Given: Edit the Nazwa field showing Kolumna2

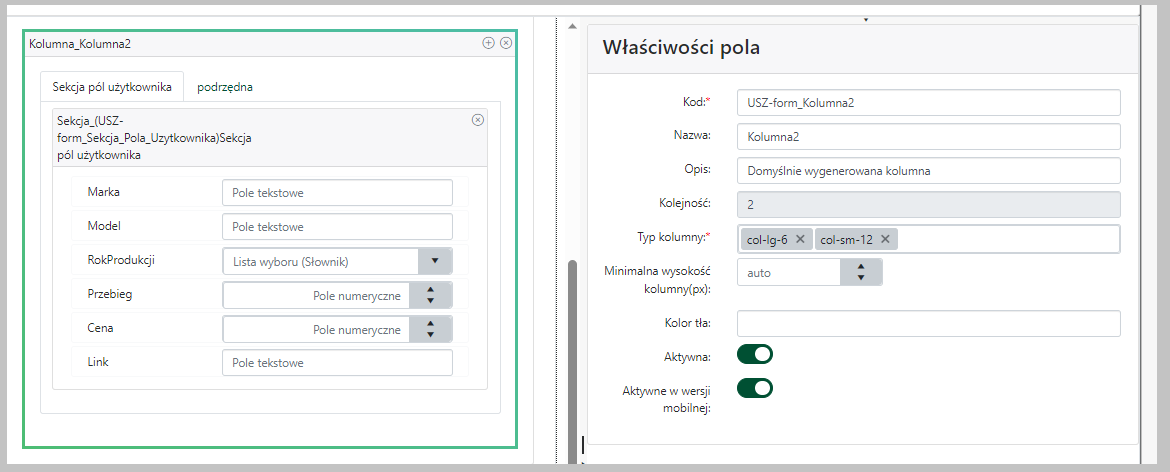Looking at the screenshot, I should (928, 136).
